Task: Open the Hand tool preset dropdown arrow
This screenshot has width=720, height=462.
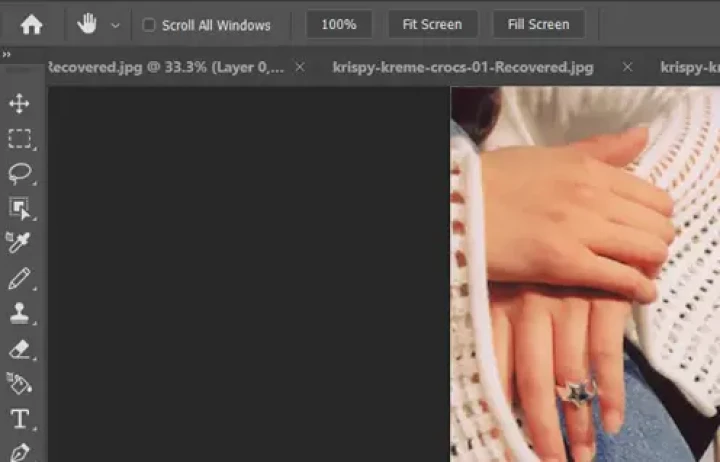Action: pos(115,26)
